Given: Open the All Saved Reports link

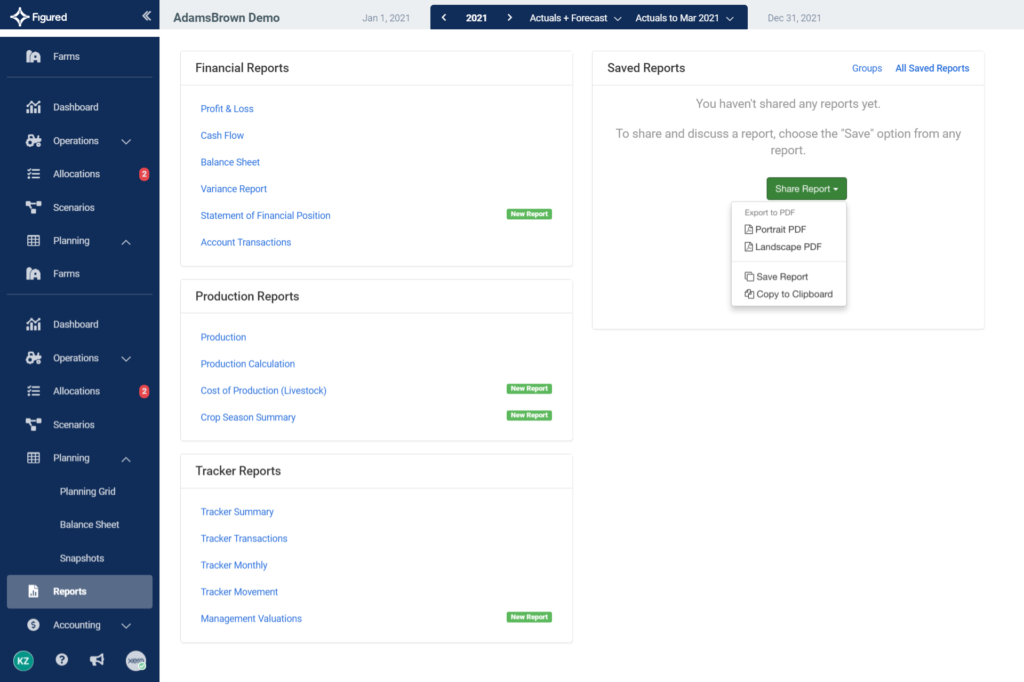Looking at the screenshot, I should pyautogui.click(x=932, y=68).
